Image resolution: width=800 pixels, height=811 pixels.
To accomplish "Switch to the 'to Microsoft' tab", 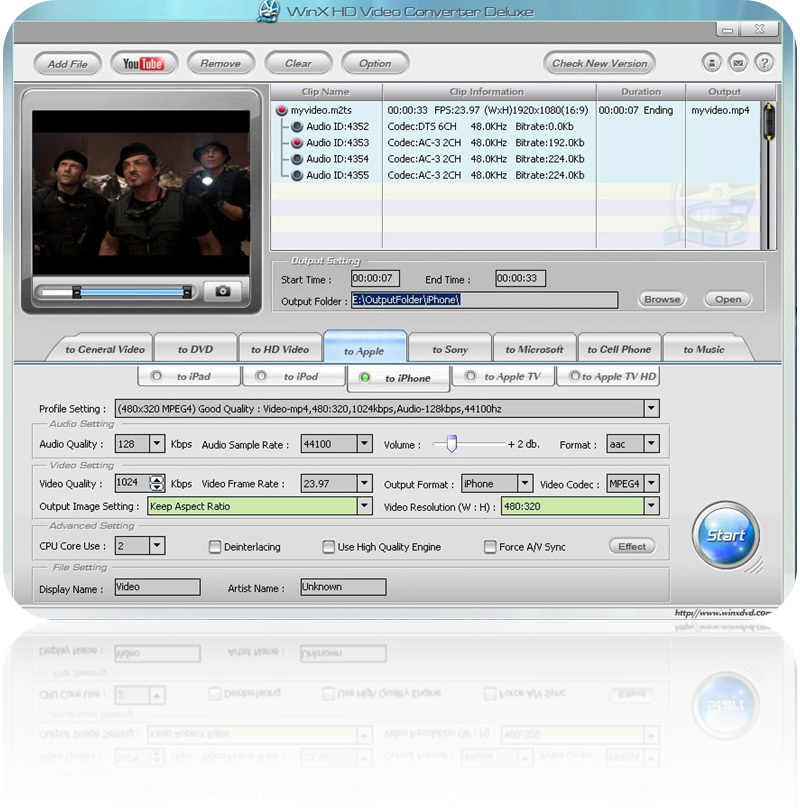I will click(535, 349).
